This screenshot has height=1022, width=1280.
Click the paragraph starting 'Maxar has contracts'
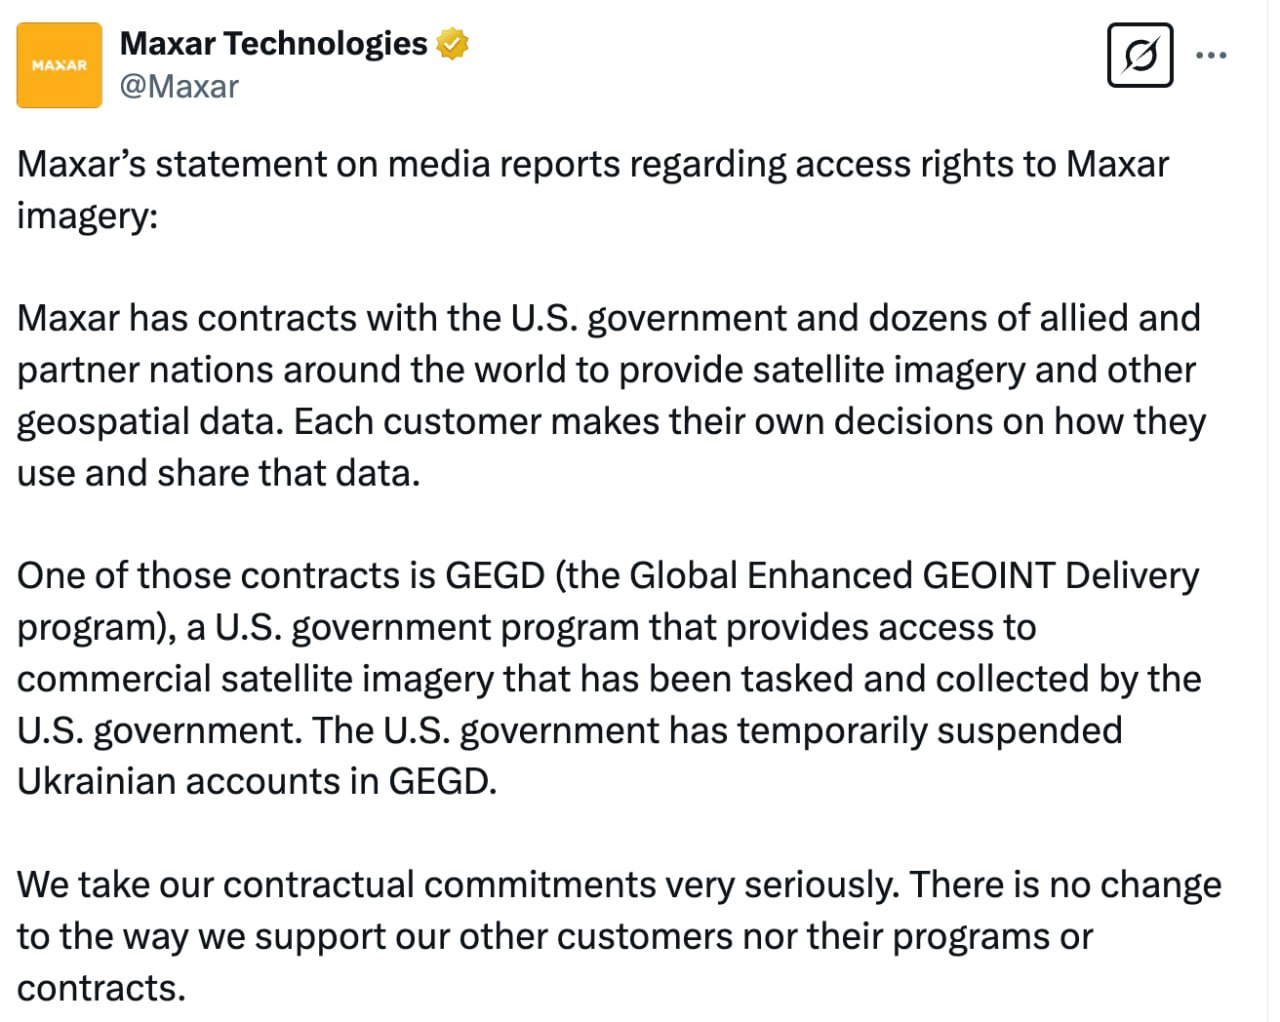click(x=611, y=396)
